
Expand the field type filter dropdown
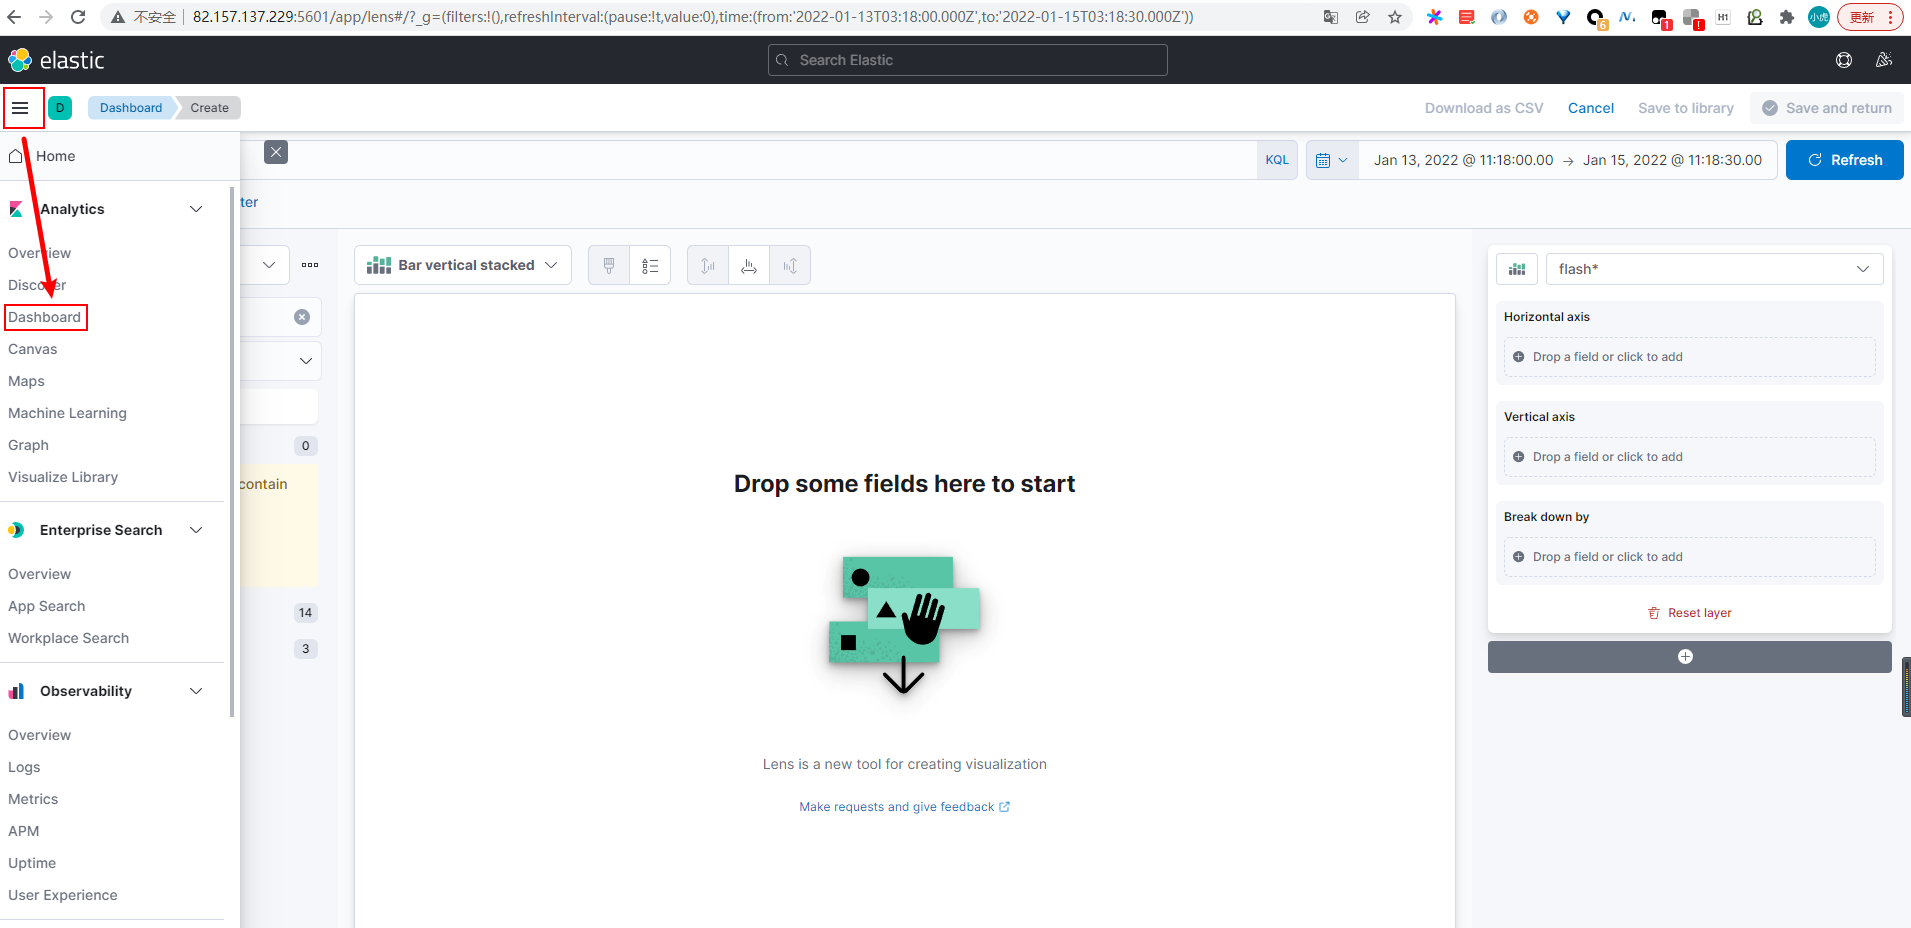(306, 361)
